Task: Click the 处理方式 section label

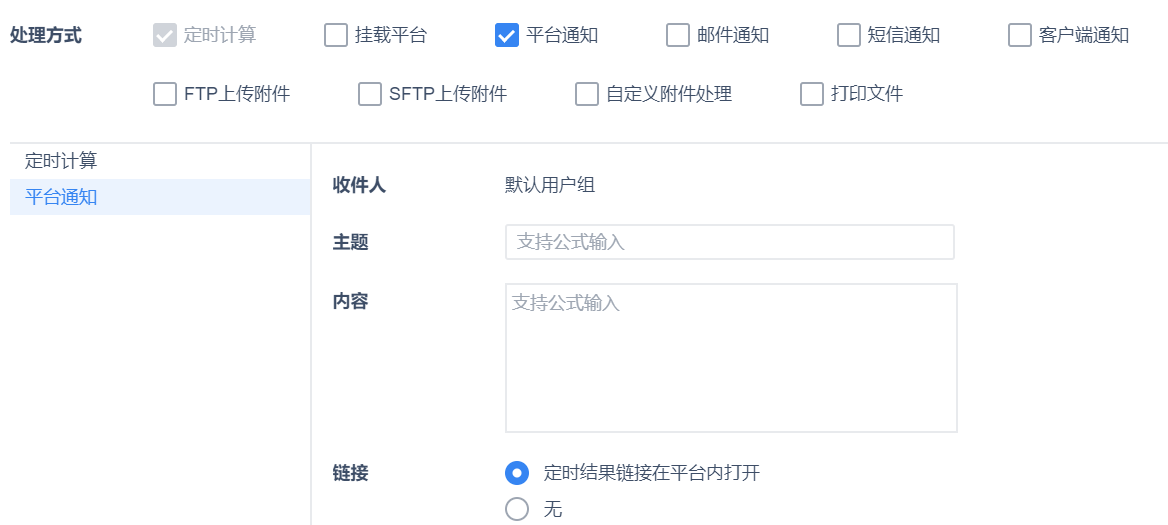Action: 46,35
